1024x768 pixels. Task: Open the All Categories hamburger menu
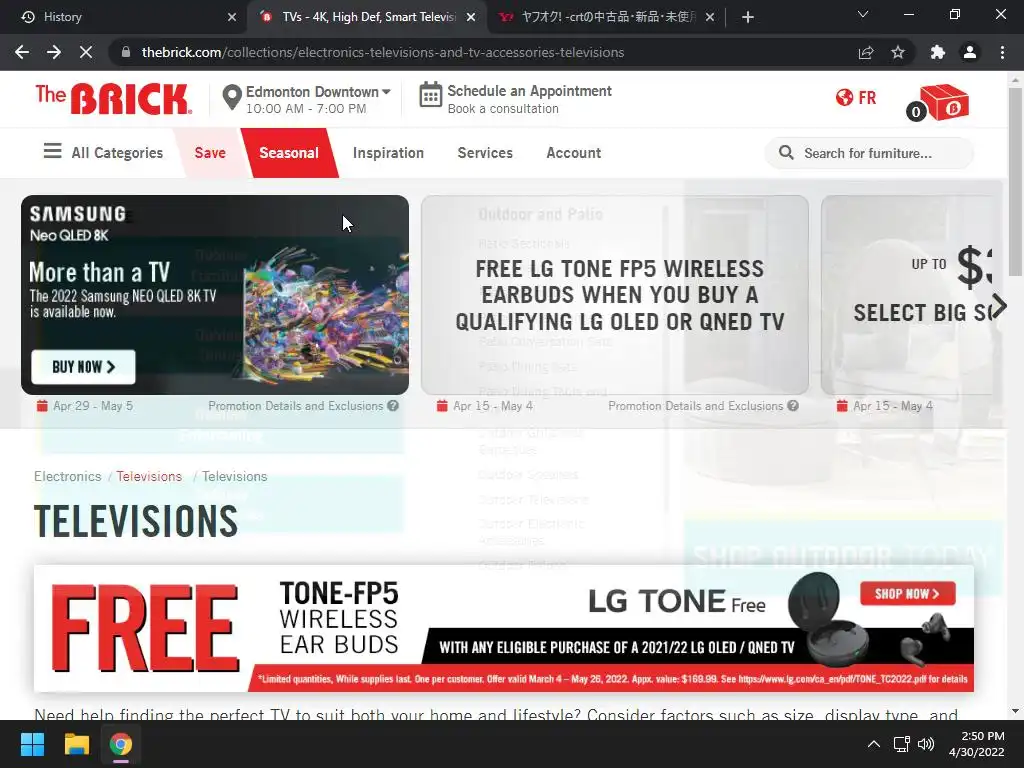(103, 152)
